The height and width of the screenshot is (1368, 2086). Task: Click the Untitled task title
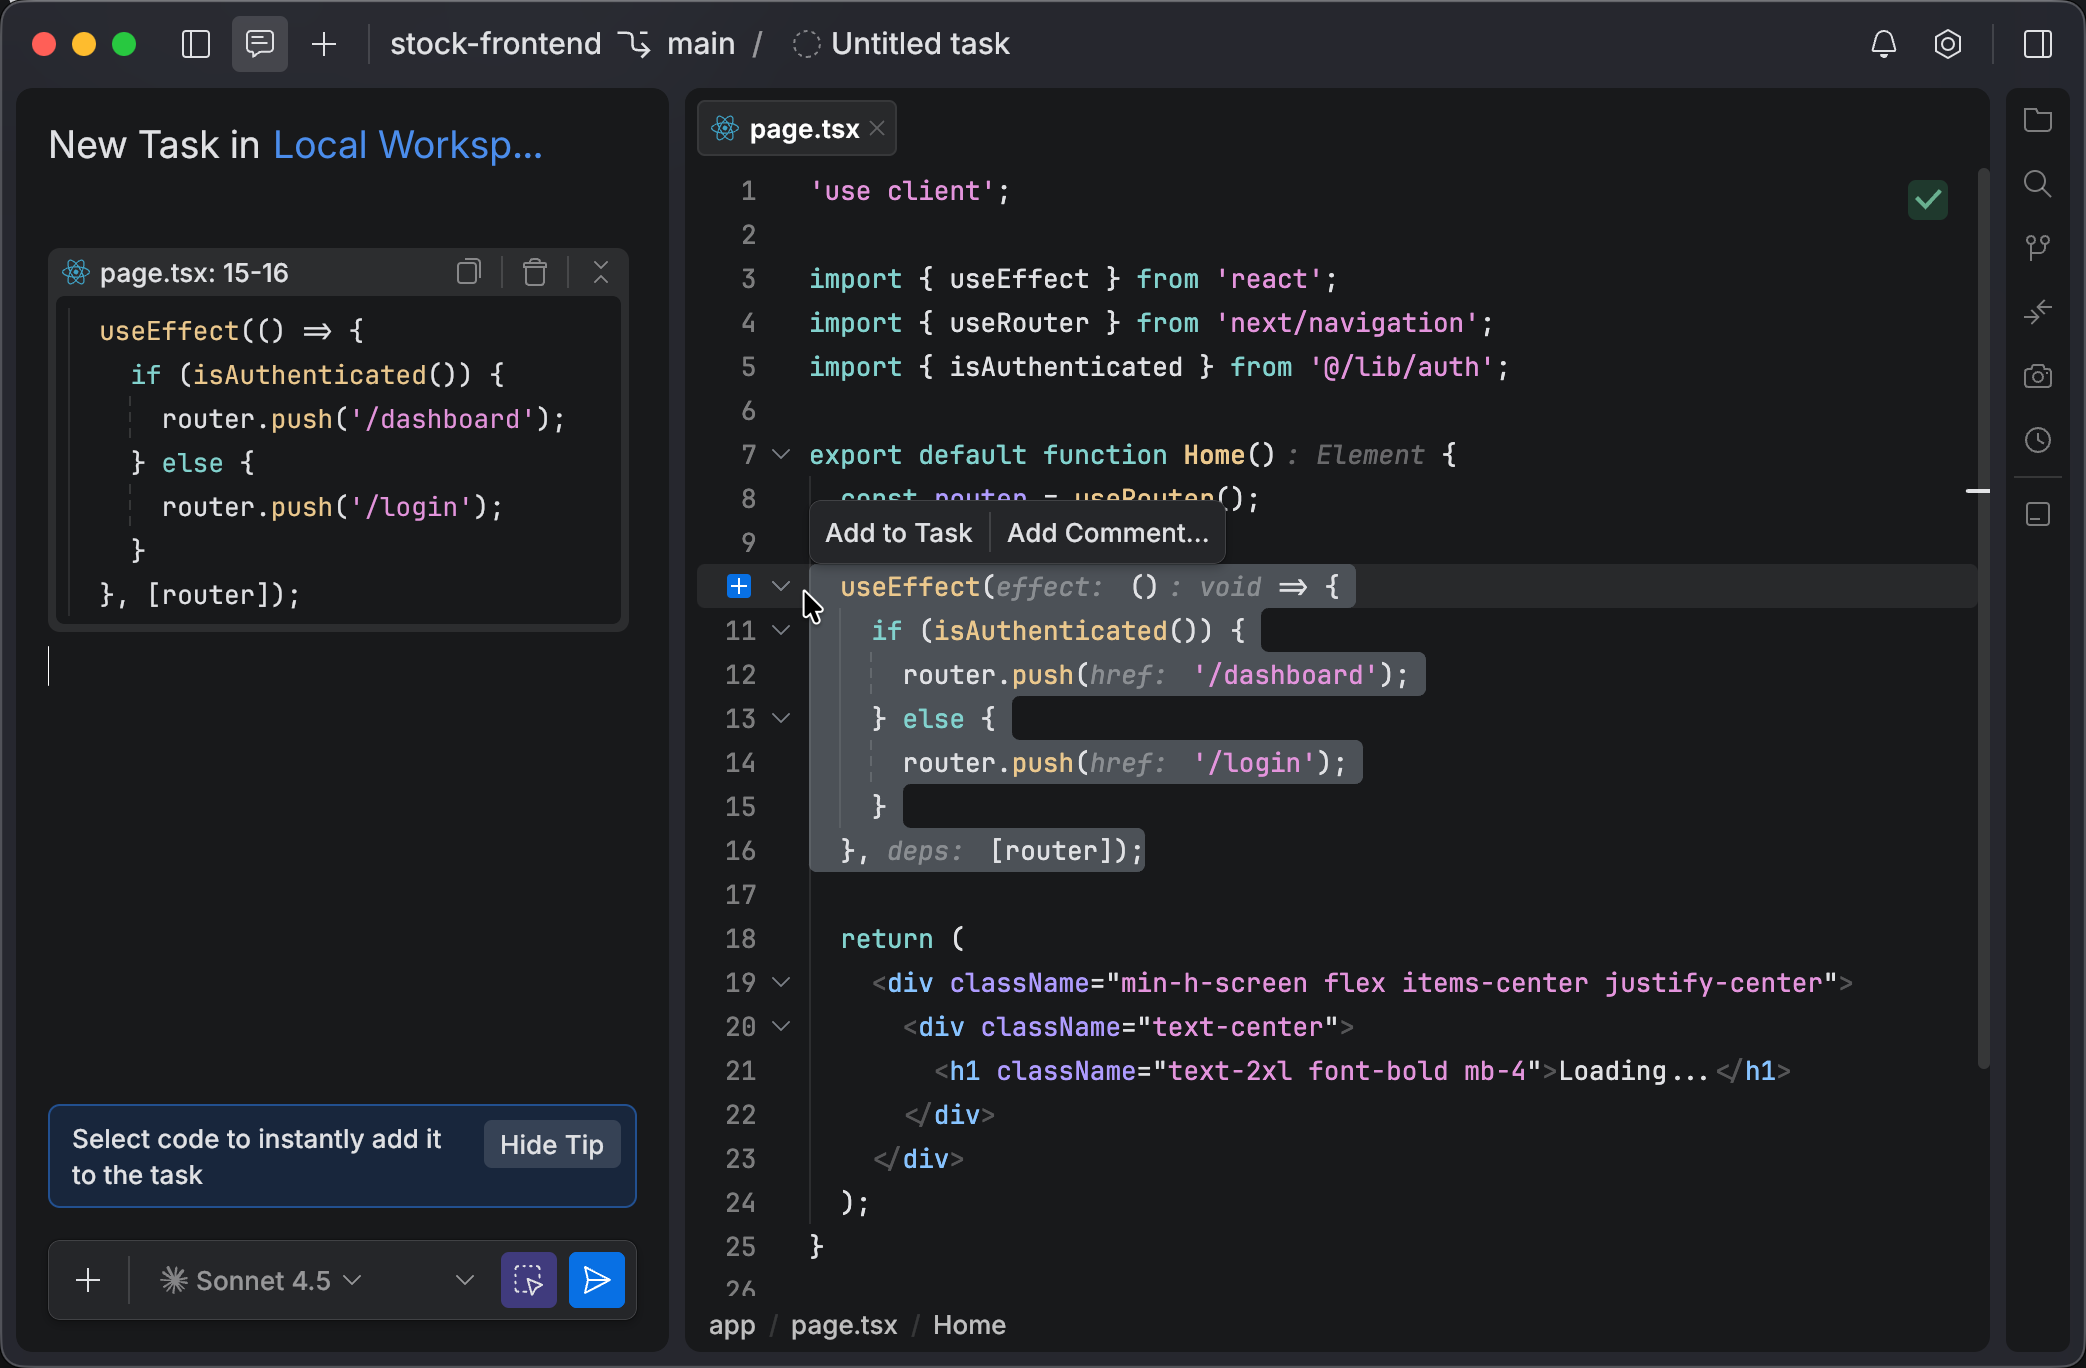tap(920, 44)
